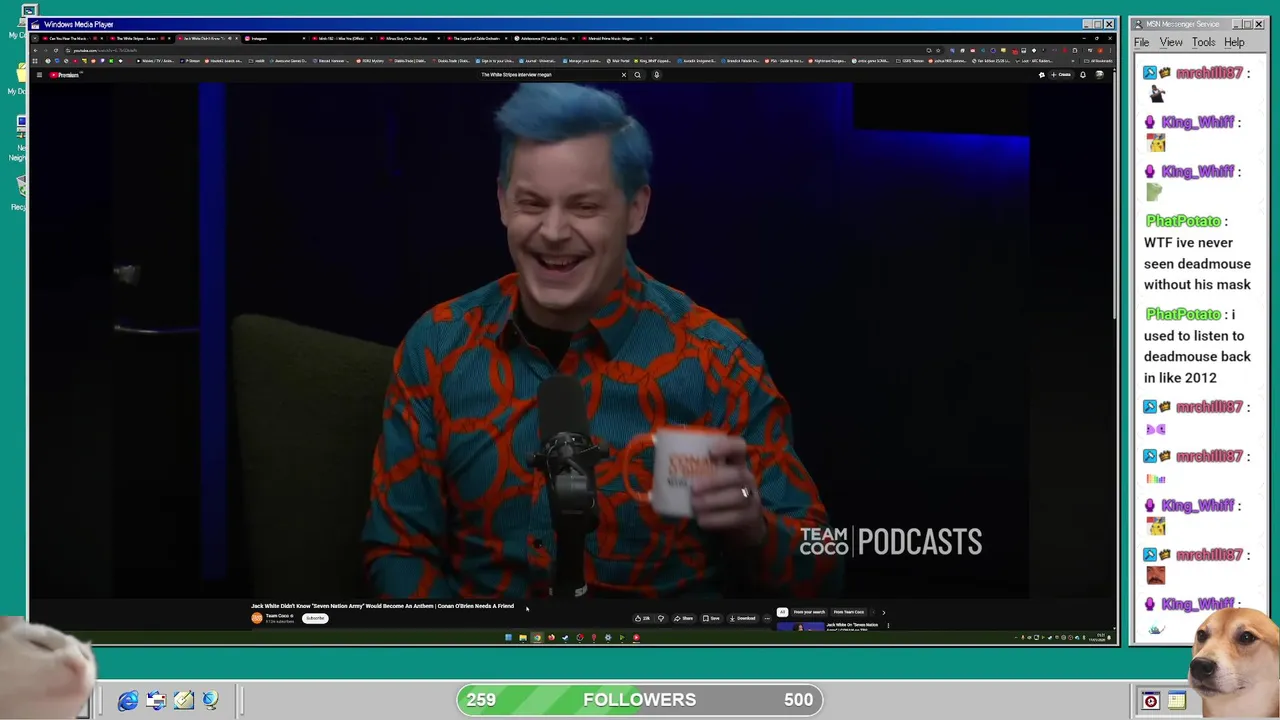Open Help menu in MSN Messenger
1280x720 pixels.
click(1234, 43)
